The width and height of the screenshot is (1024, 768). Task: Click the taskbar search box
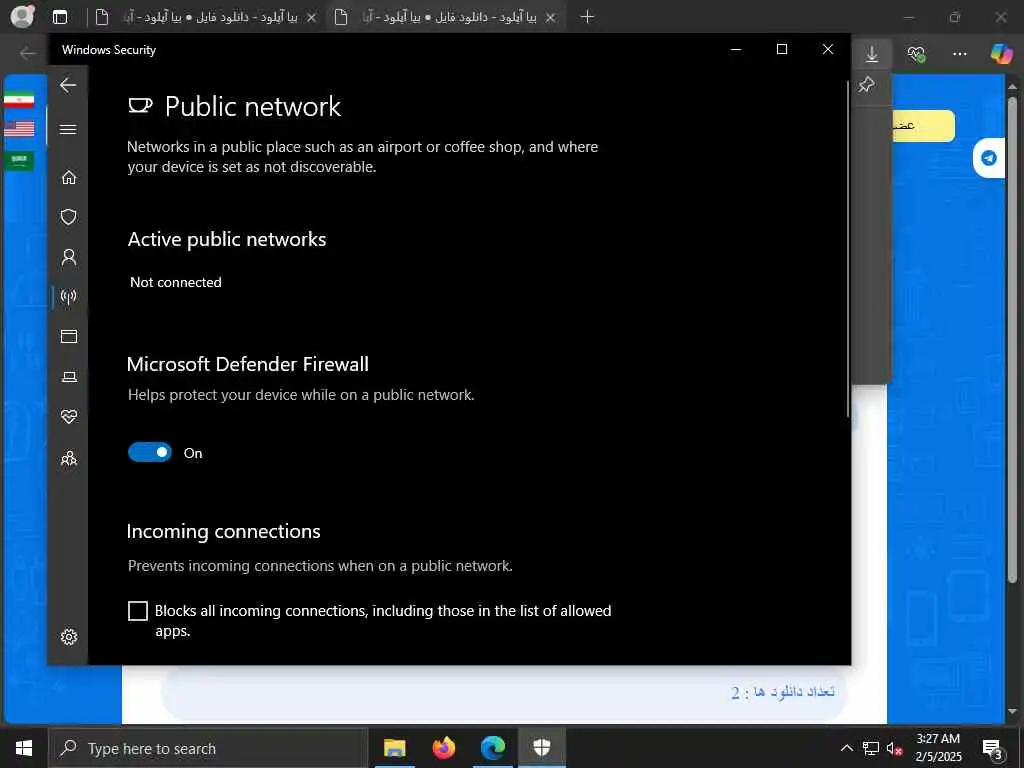click(208, 748)
